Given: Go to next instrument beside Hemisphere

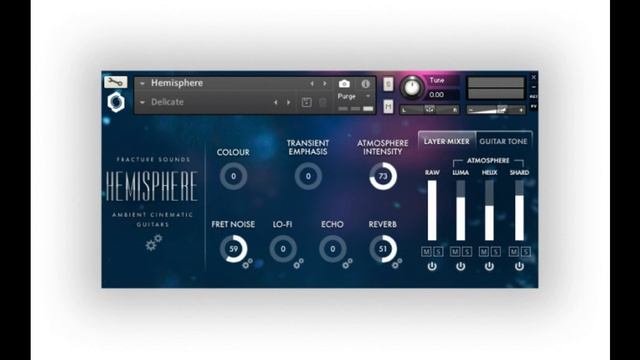Looking at the screenshot, I should click(325, 84).
